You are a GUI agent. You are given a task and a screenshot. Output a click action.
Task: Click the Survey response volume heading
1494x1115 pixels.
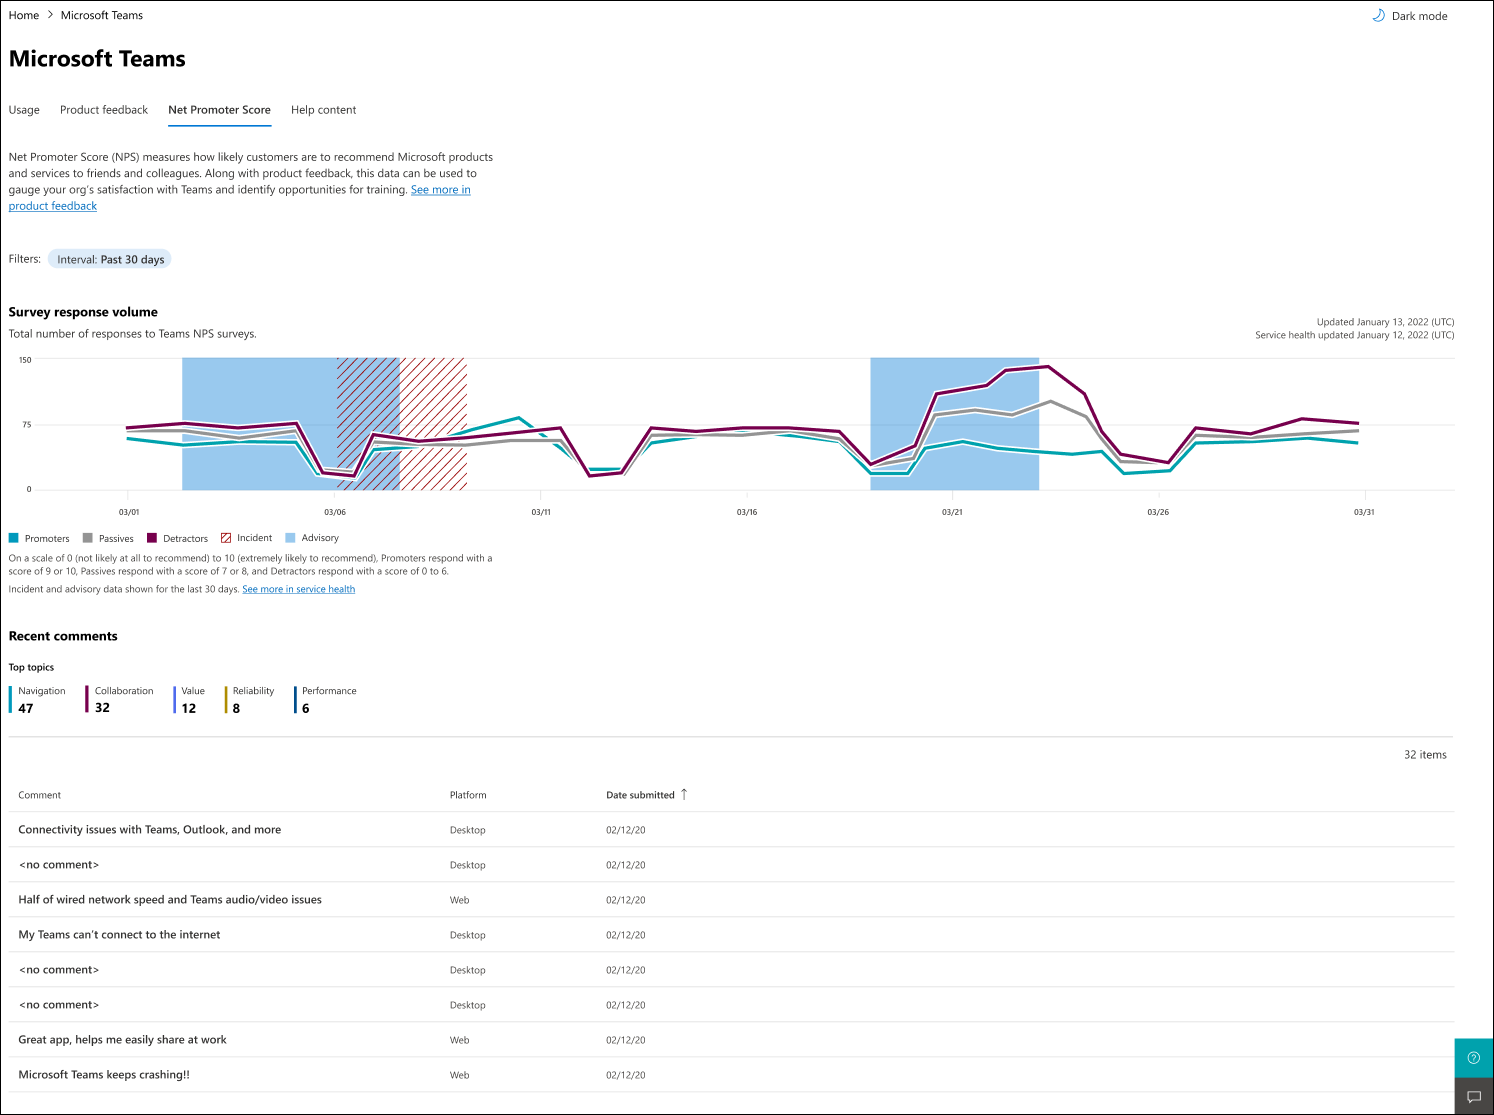pos(83,312)
